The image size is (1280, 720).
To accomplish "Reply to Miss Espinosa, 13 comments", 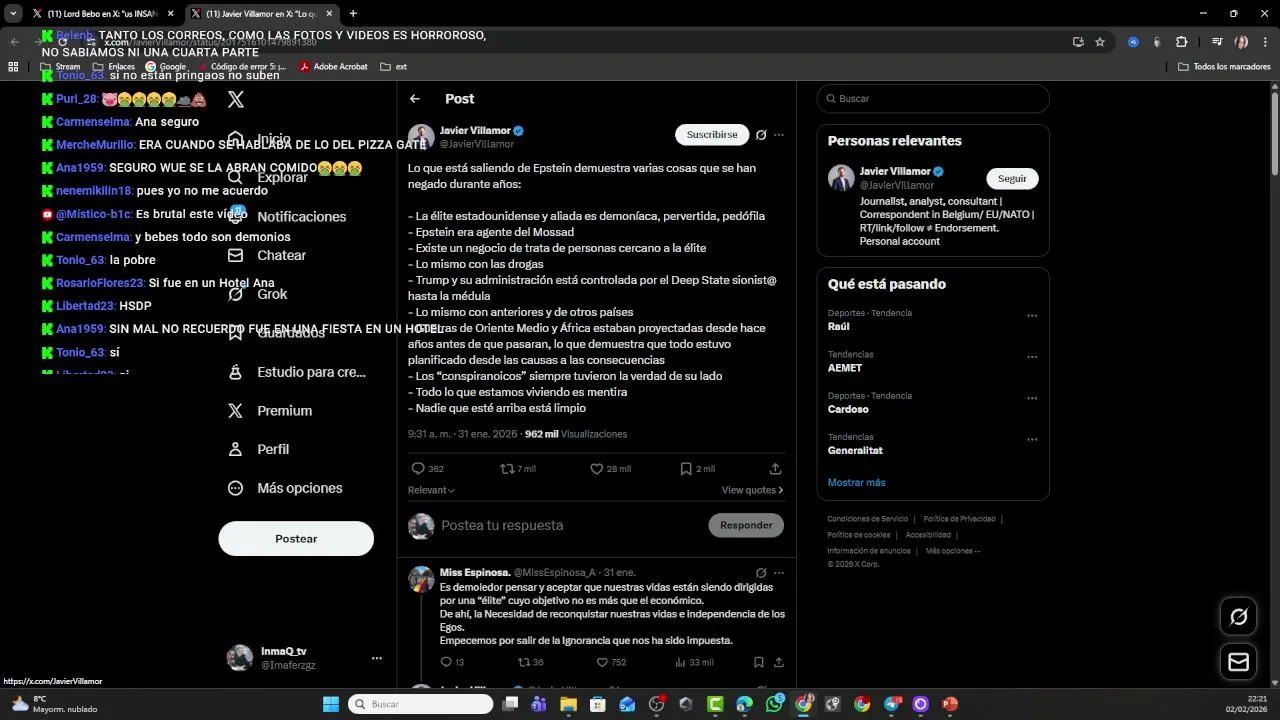I will [452, 662].
